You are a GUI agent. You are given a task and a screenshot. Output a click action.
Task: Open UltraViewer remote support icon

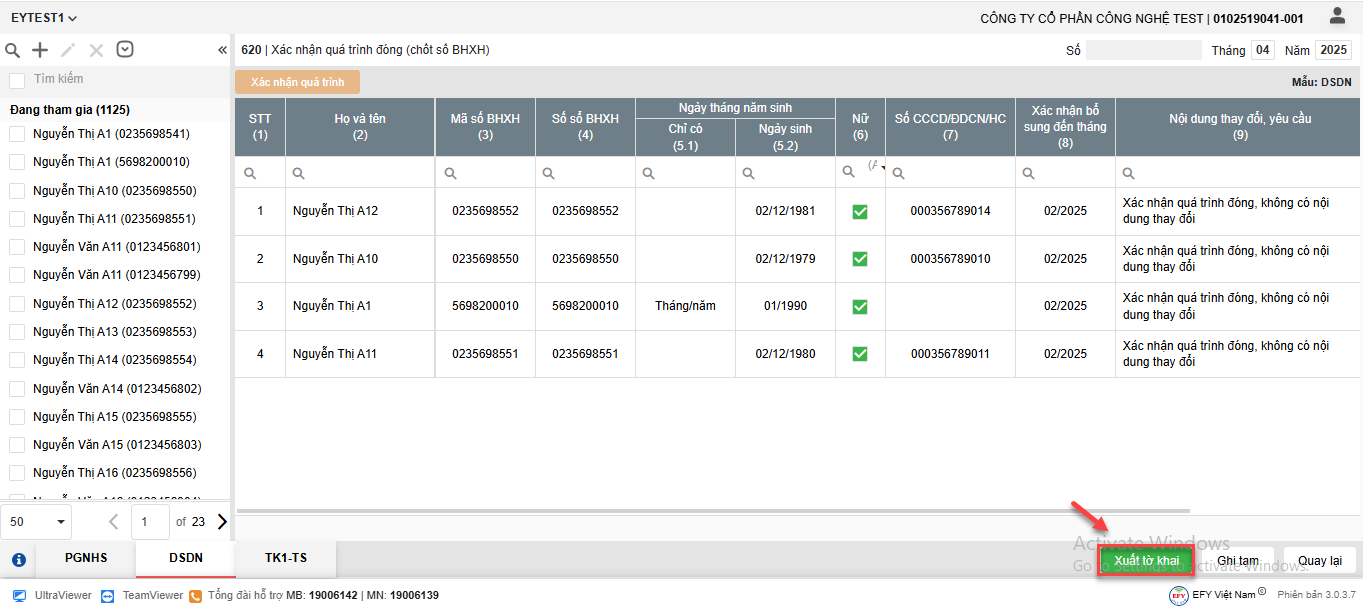[x=19, y=595]
